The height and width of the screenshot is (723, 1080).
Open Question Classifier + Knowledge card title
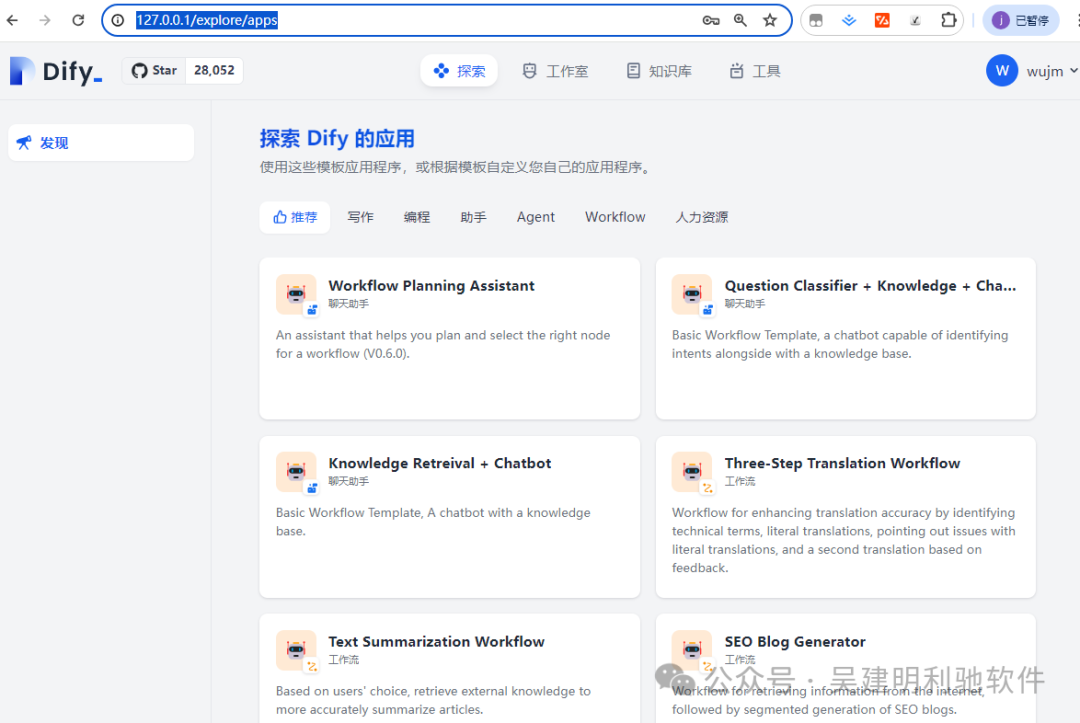click(x=870, y=286)
